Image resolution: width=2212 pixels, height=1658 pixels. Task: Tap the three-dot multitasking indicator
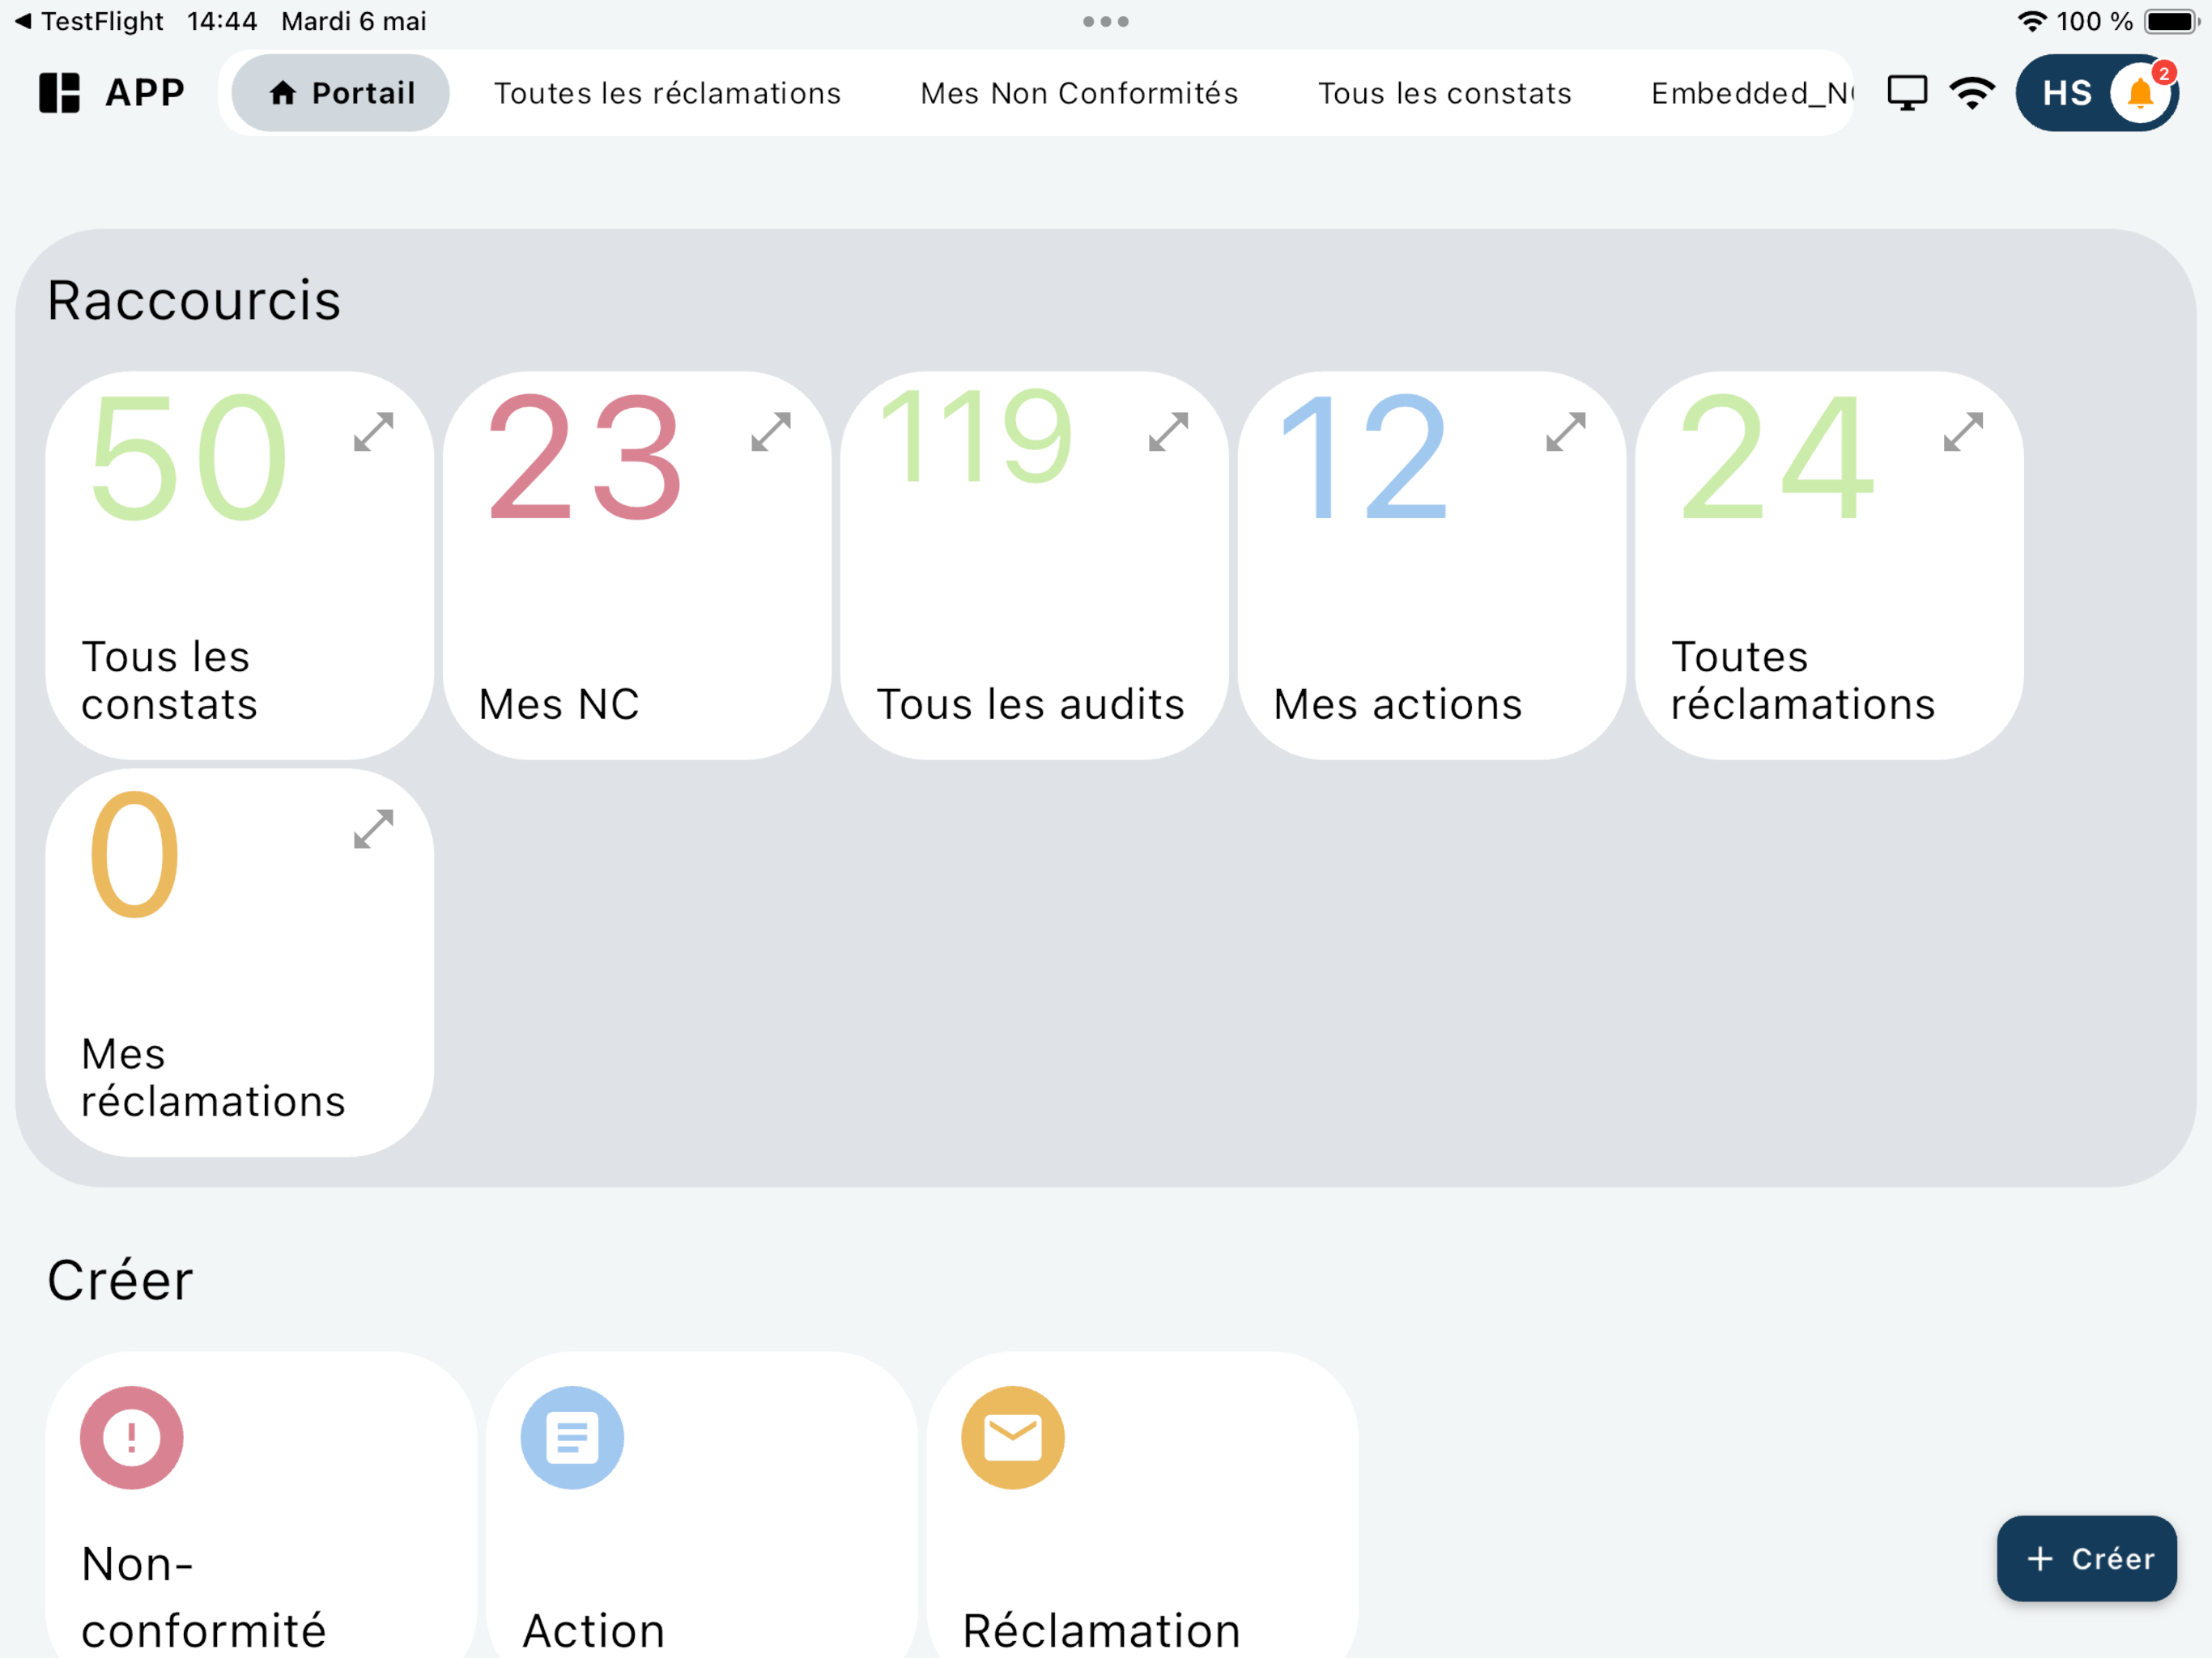[x=1106, y=21]
